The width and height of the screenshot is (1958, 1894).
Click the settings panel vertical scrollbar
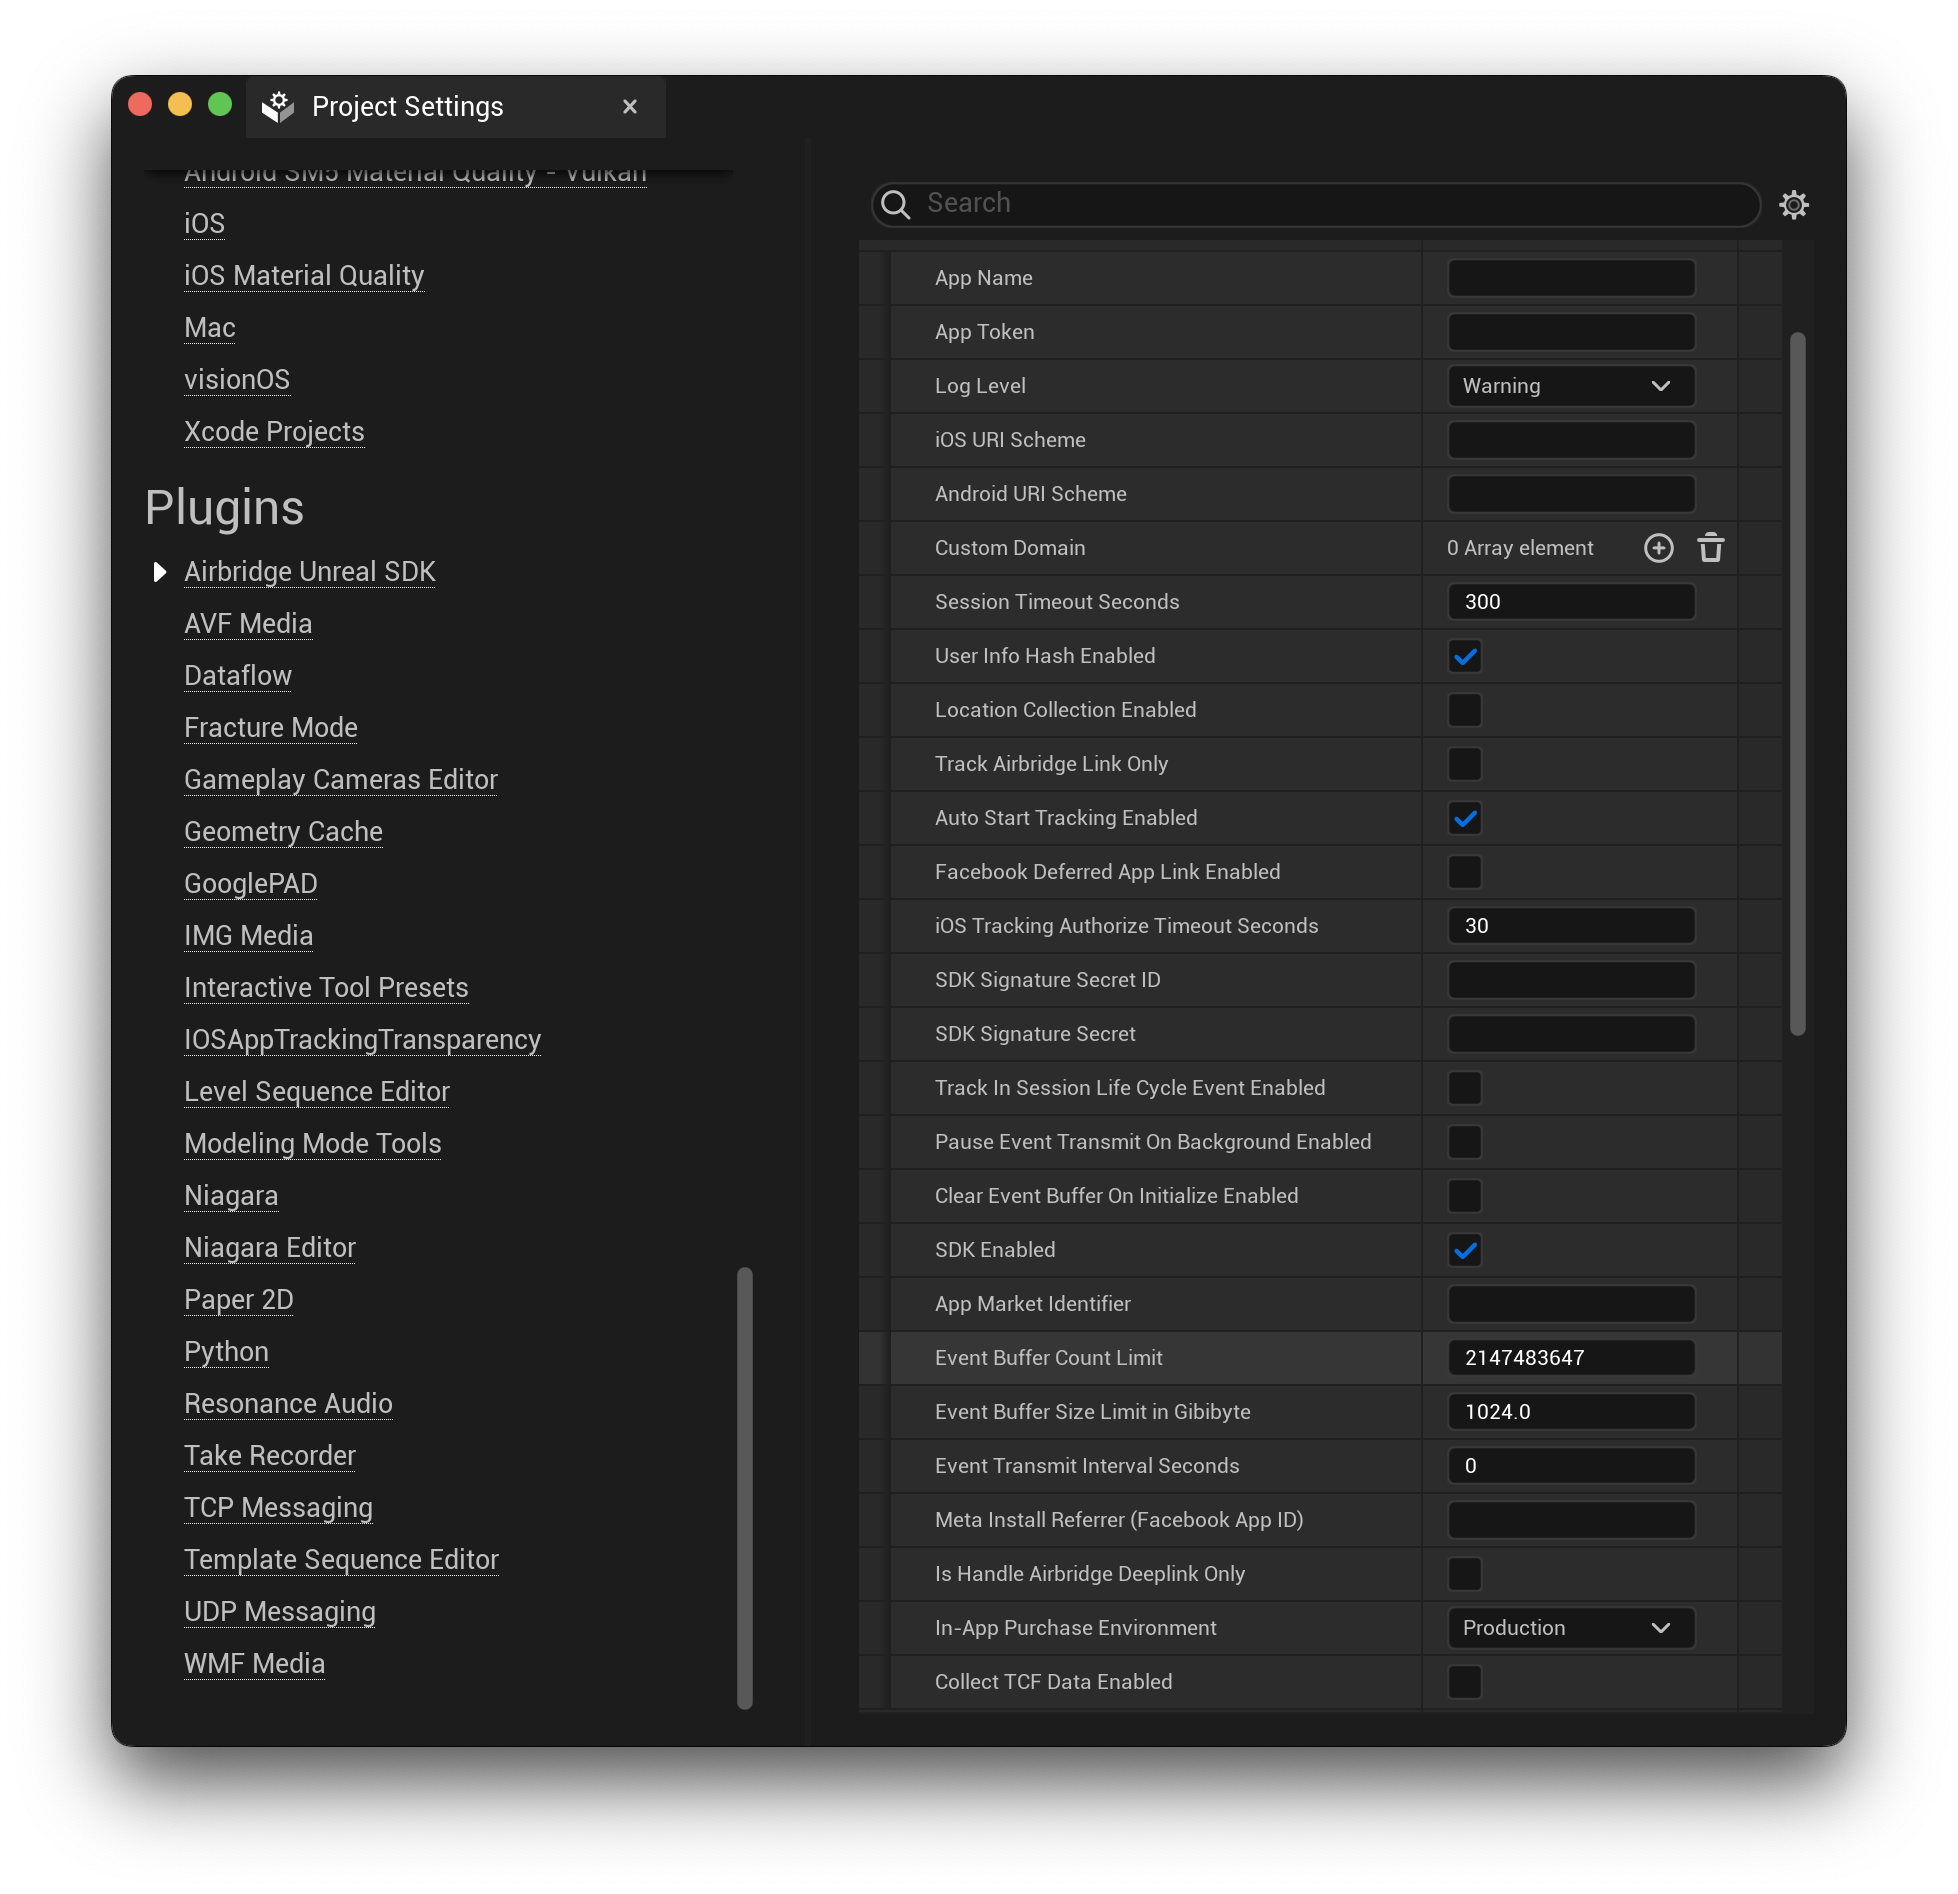pos(1797,684)
